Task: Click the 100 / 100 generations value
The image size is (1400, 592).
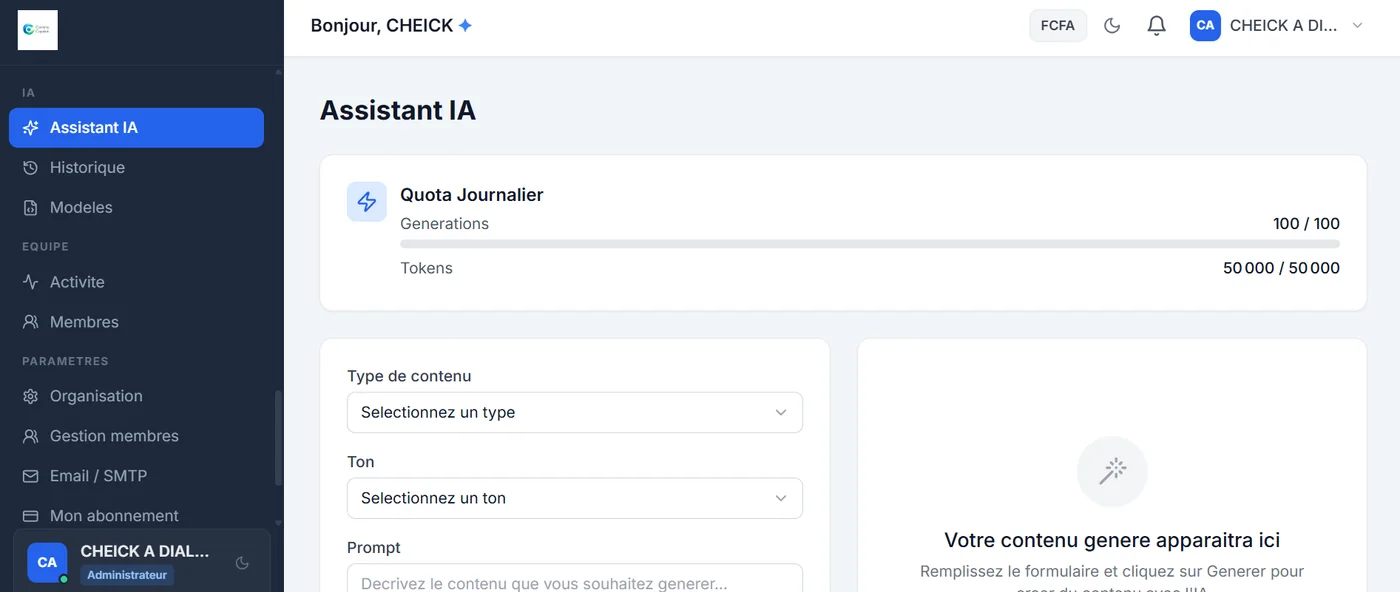Action: point(1306,224)
